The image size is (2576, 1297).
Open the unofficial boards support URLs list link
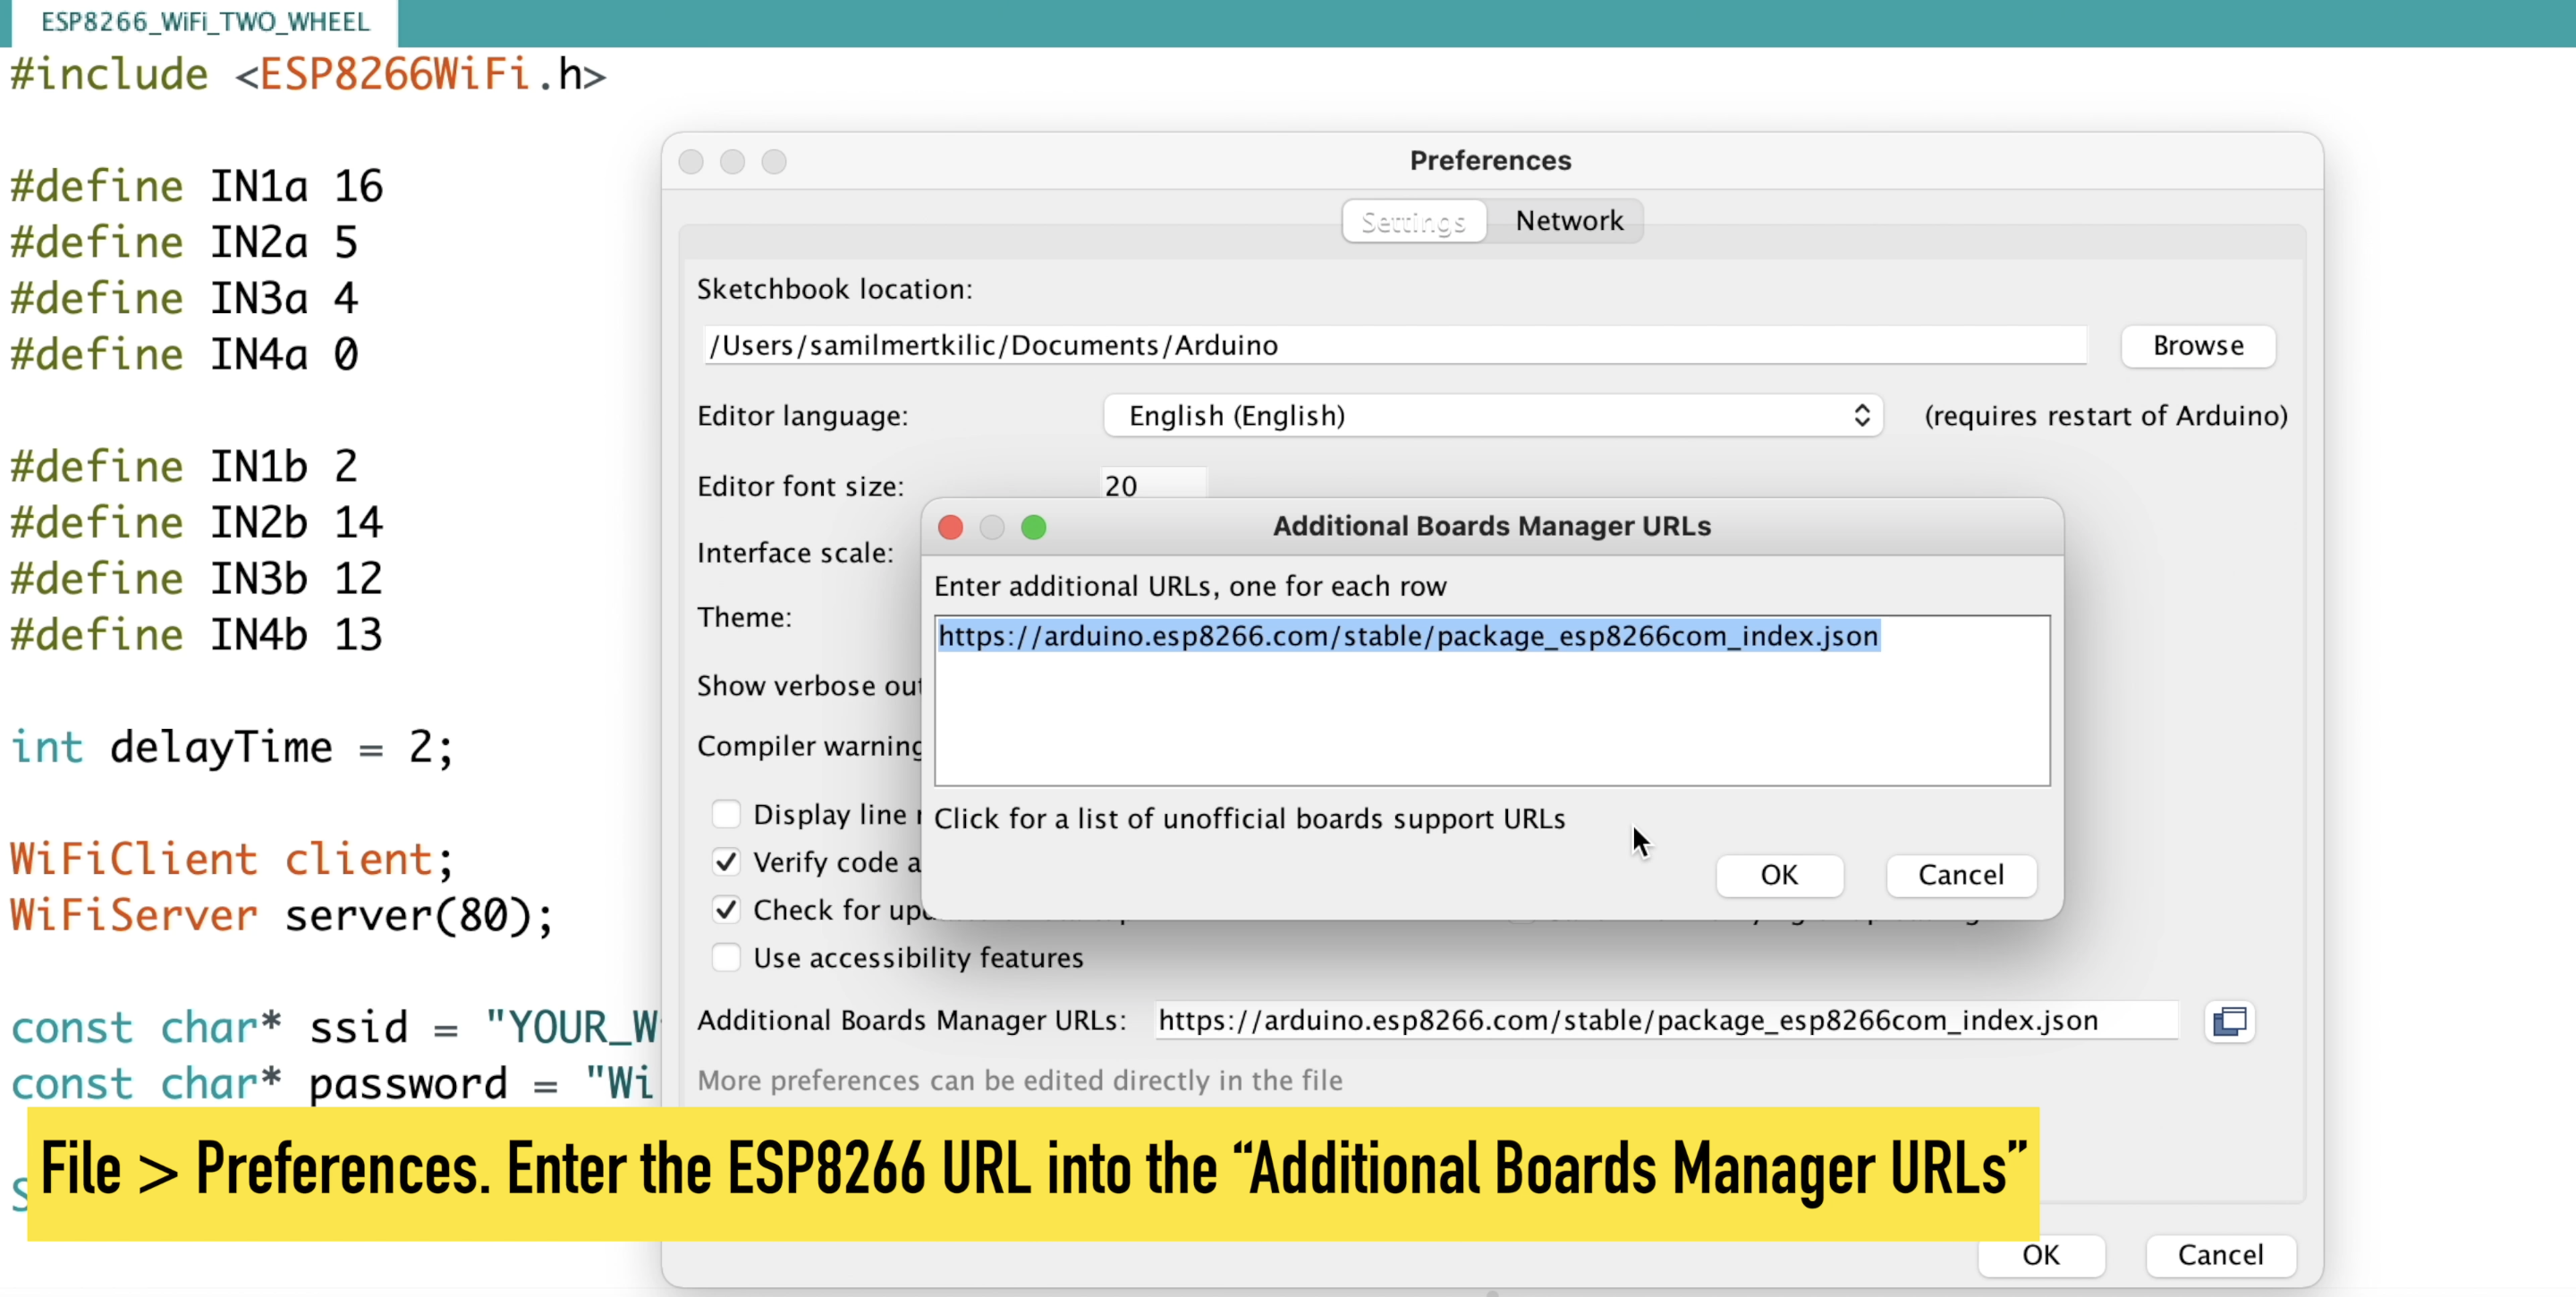pos(1249,819)
